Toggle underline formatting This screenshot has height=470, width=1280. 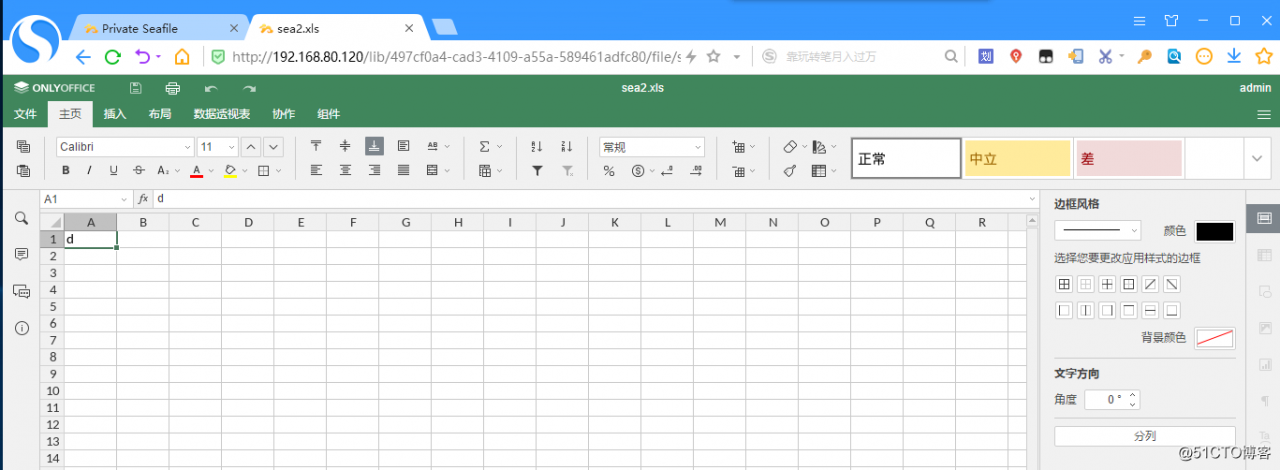(113, 171)
